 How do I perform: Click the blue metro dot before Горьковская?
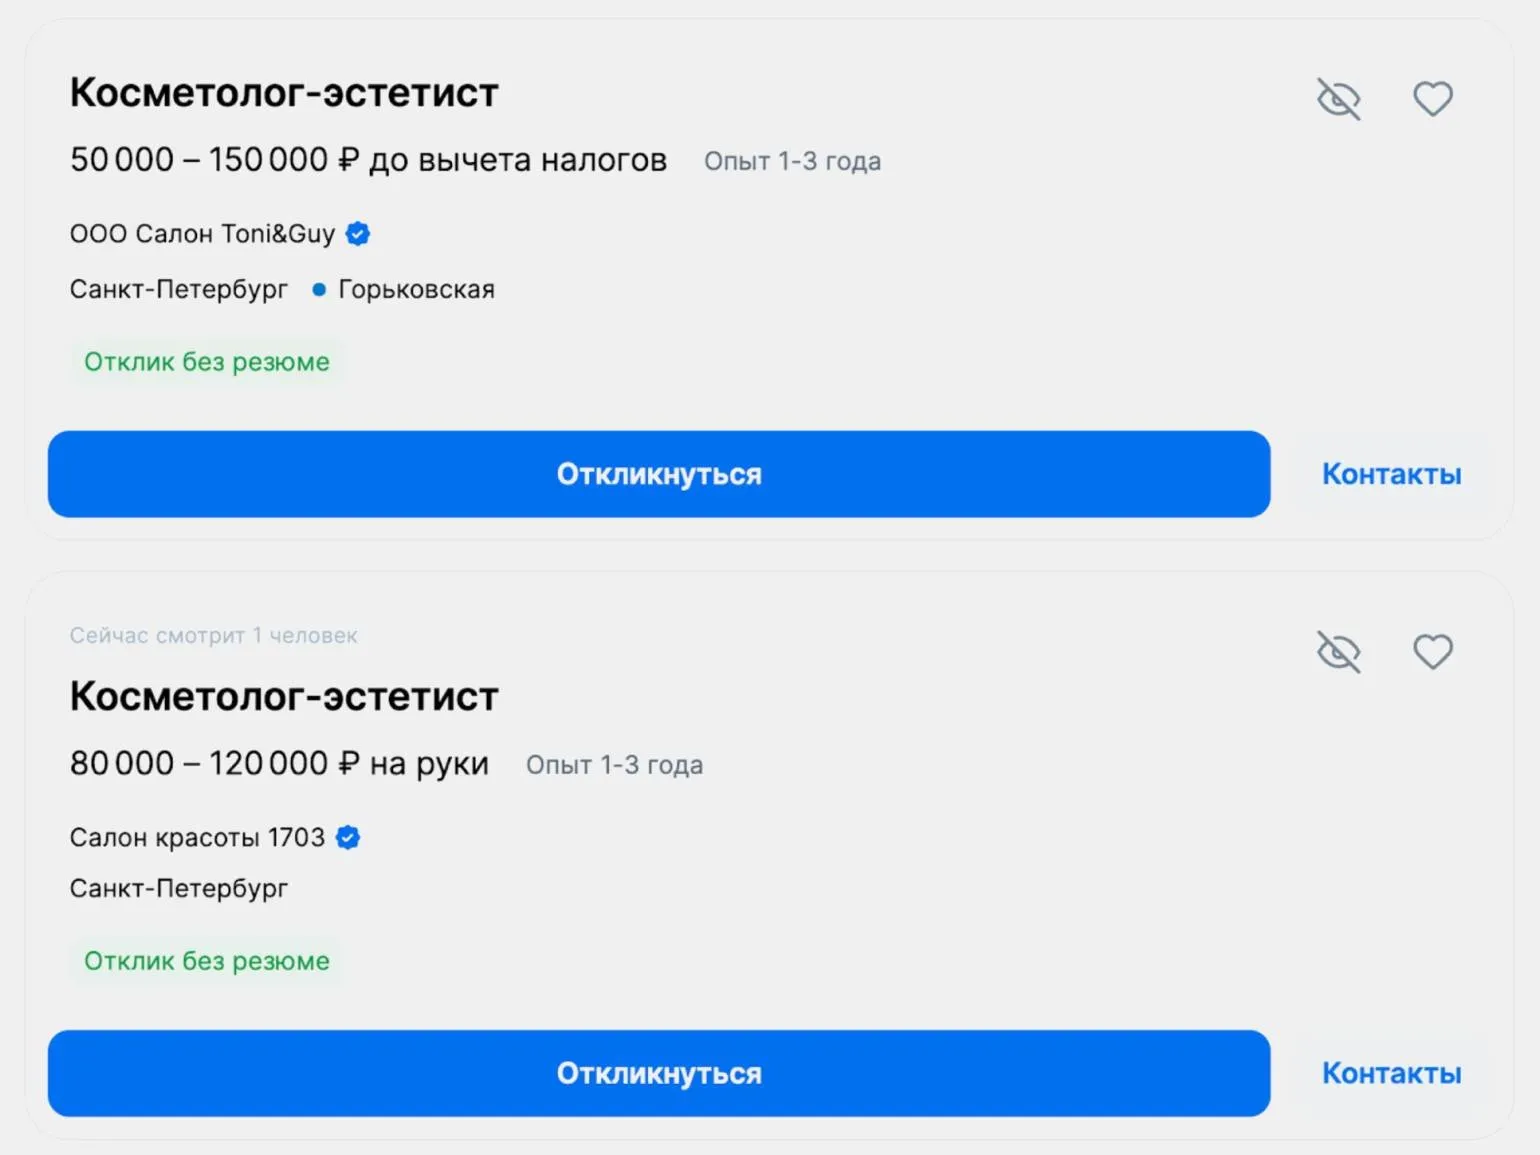pos(319,290)
